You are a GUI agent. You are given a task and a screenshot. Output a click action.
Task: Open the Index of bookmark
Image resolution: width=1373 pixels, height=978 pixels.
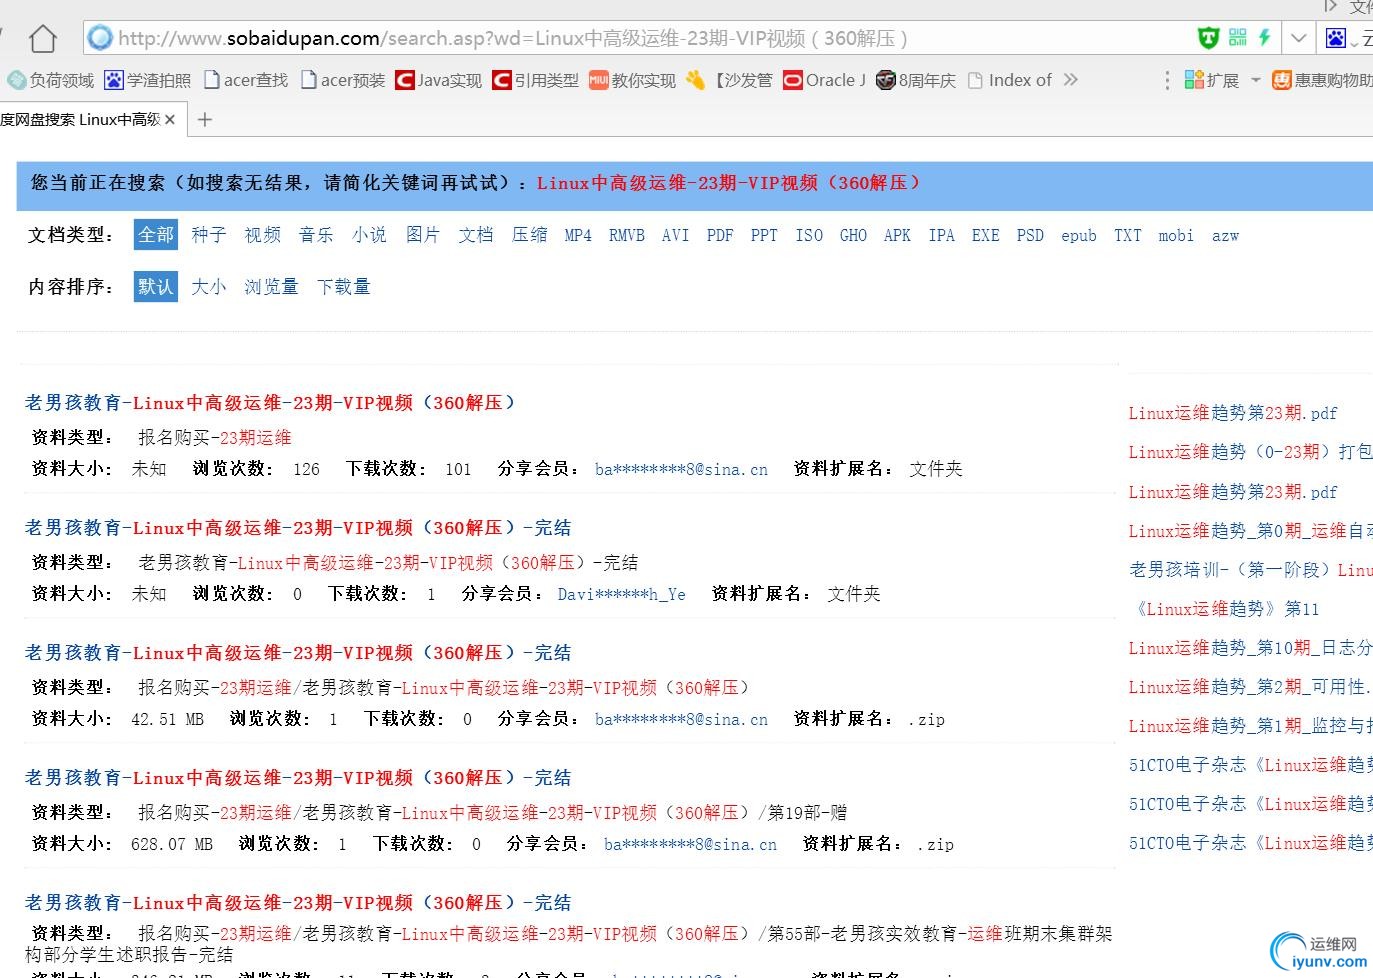pyautogui.click(x=1011, y=80)
